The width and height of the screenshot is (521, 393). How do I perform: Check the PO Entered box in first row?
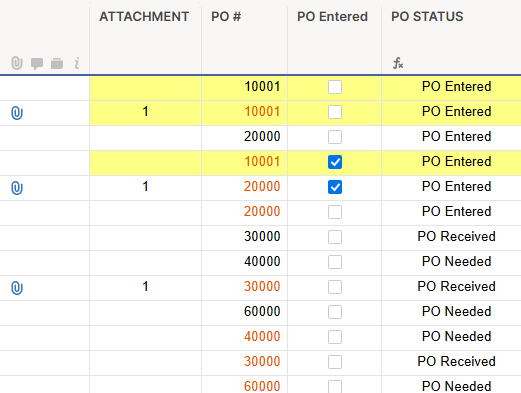tap(335, 87)
